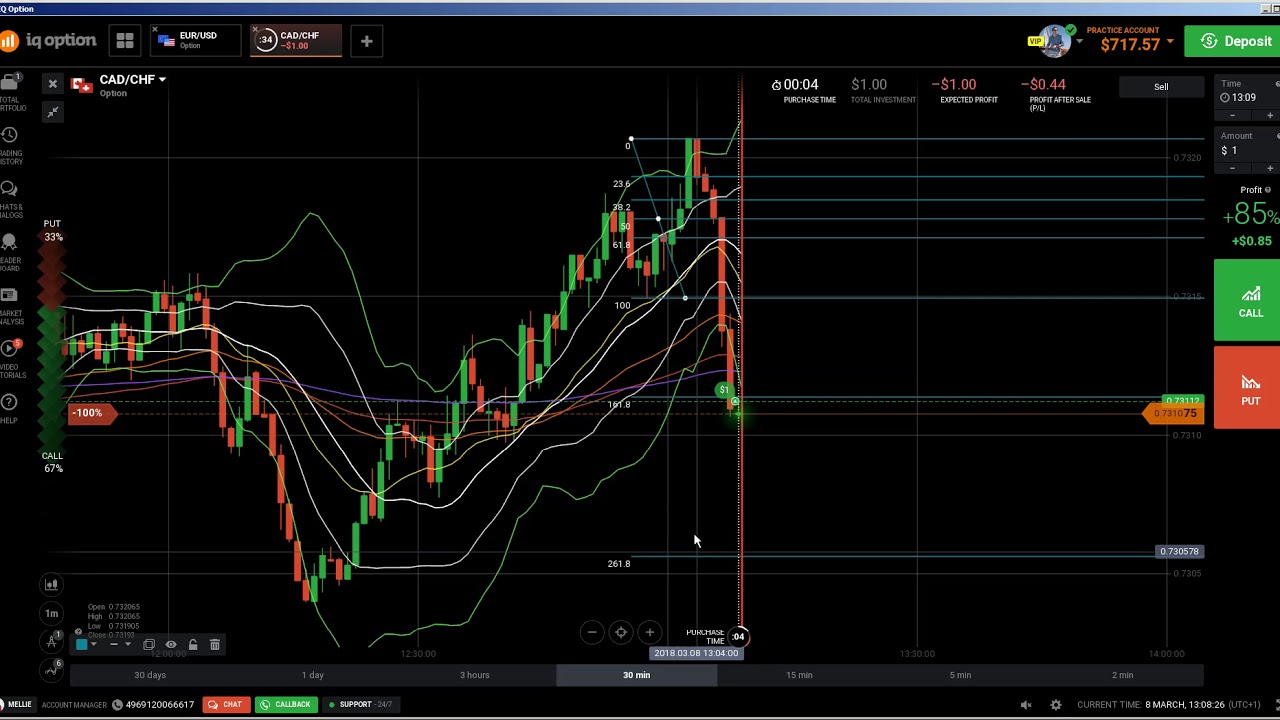Select the 30 days time range
Screen dimensions: 1280x720
pyautogui.click(x=150, y=675)
